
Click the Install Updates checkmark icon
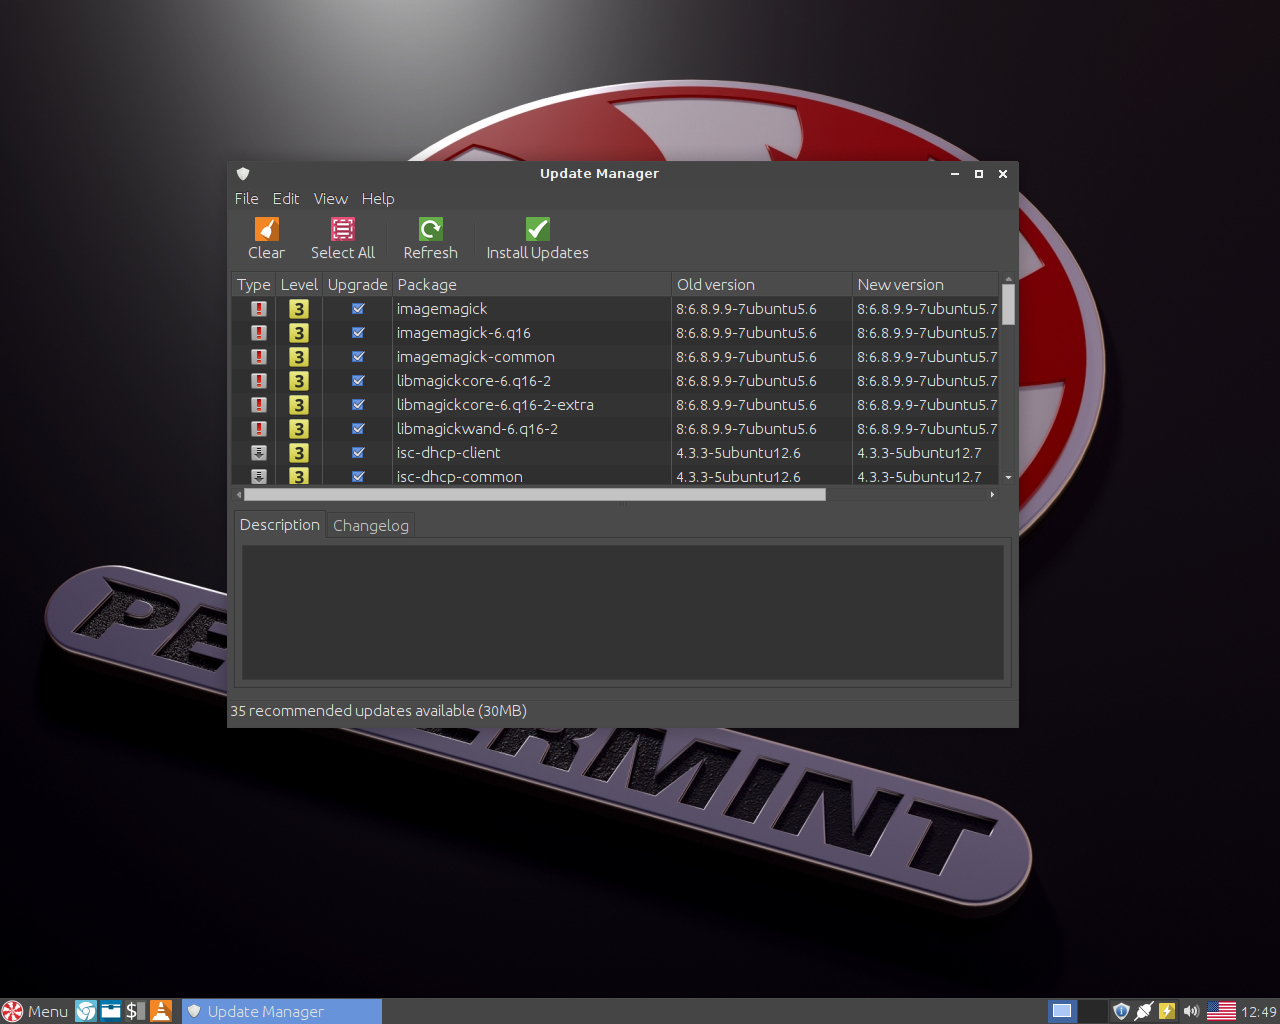538,229
